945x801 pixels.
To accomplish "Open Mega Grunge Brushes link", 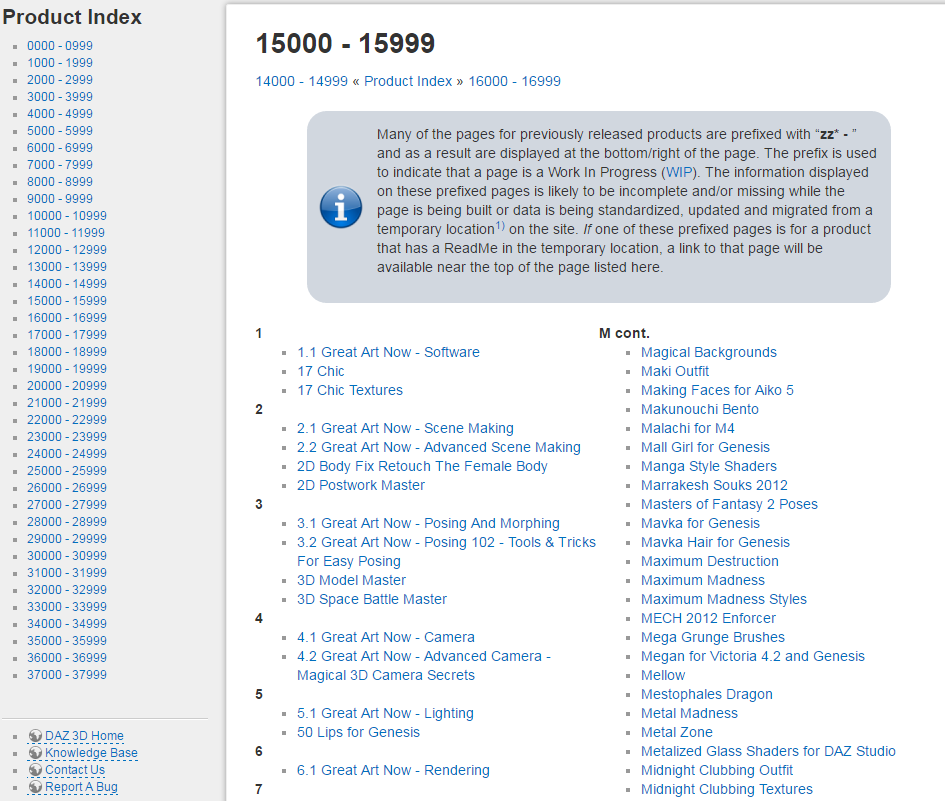I will click(713, 637).
